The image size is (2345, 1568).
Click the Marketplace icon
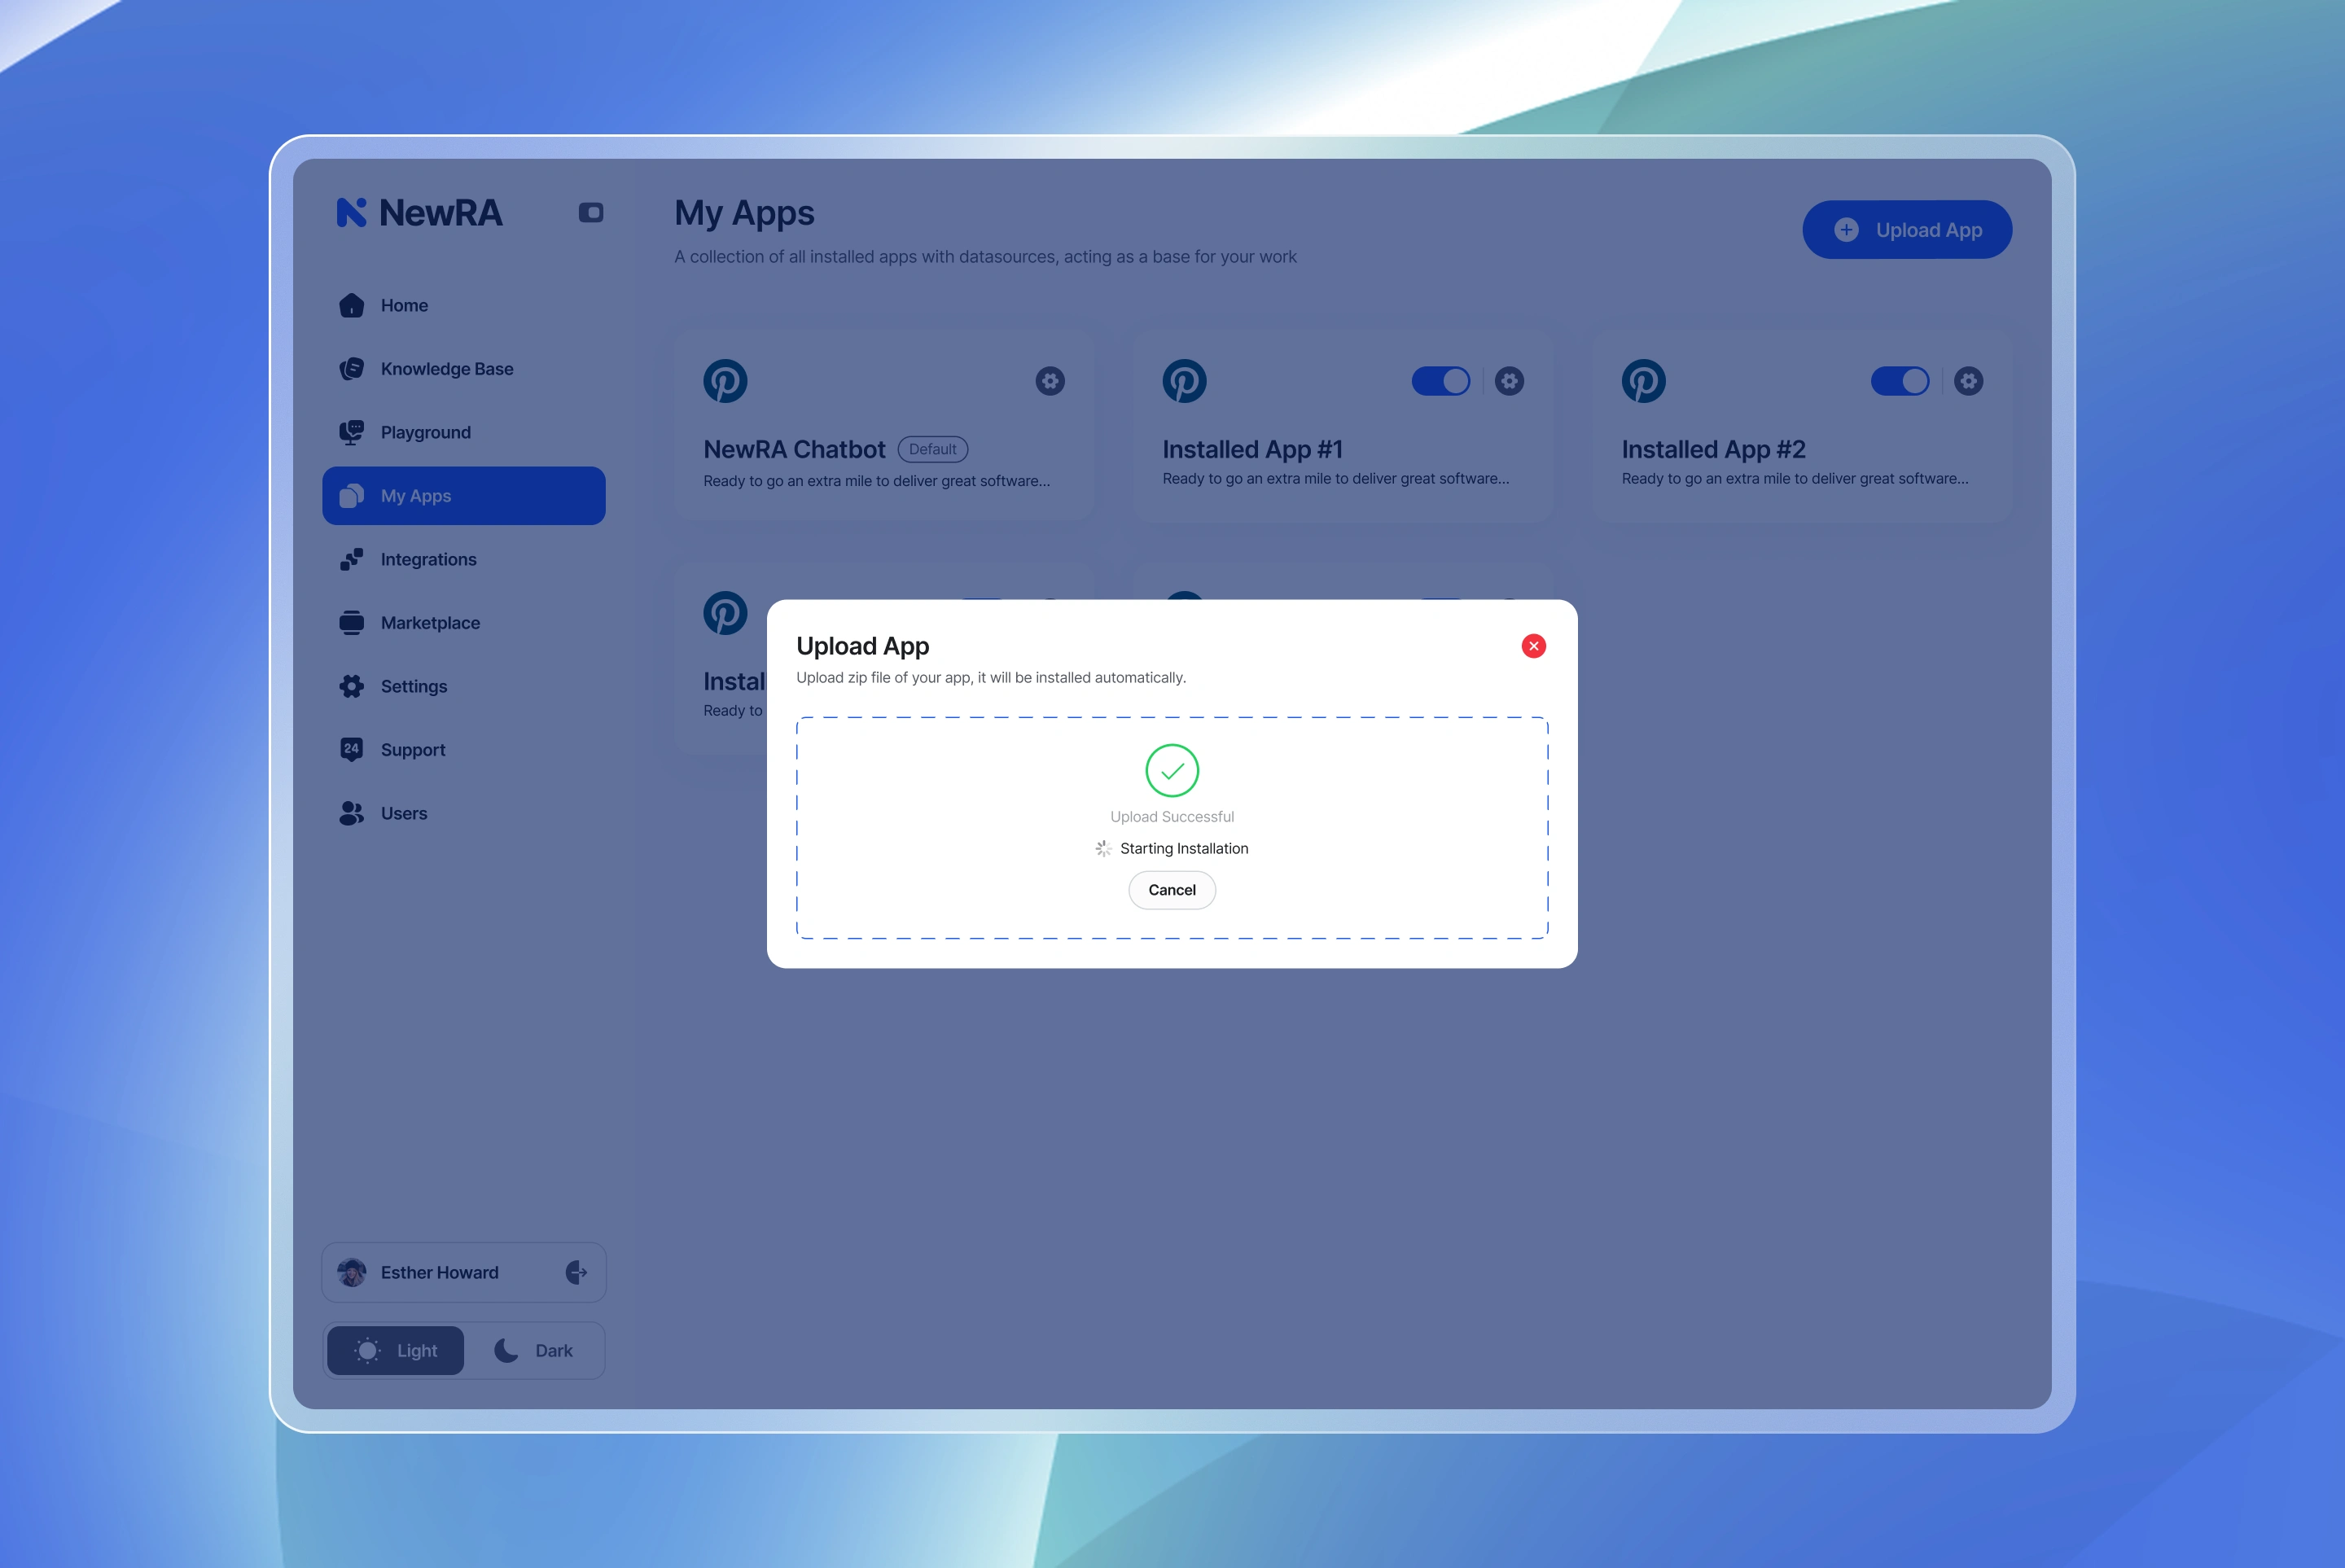(x=351, y=623)
